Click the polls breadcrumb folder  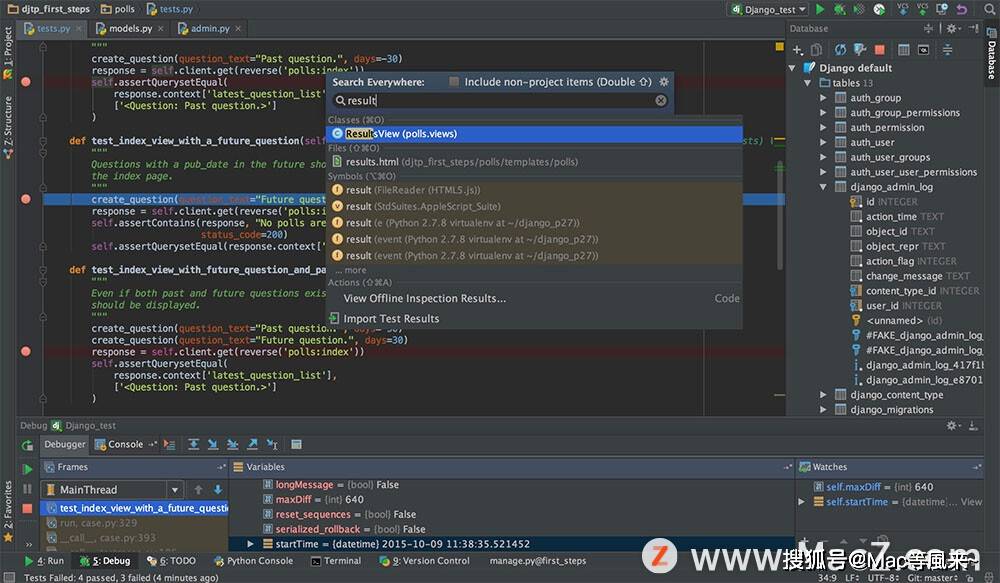[x=118, y=9]
